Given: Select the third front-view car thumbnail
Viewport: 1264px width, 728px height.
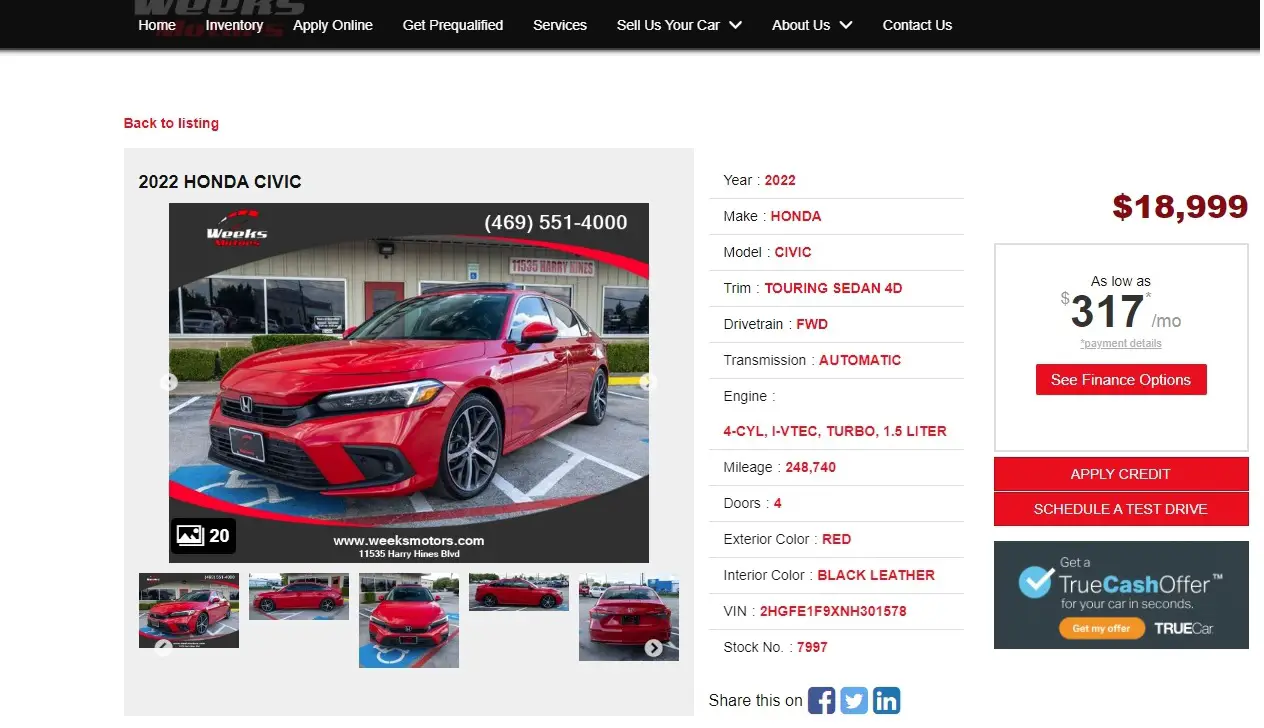Looking at the screenshot, I should [x=409, y=620].
